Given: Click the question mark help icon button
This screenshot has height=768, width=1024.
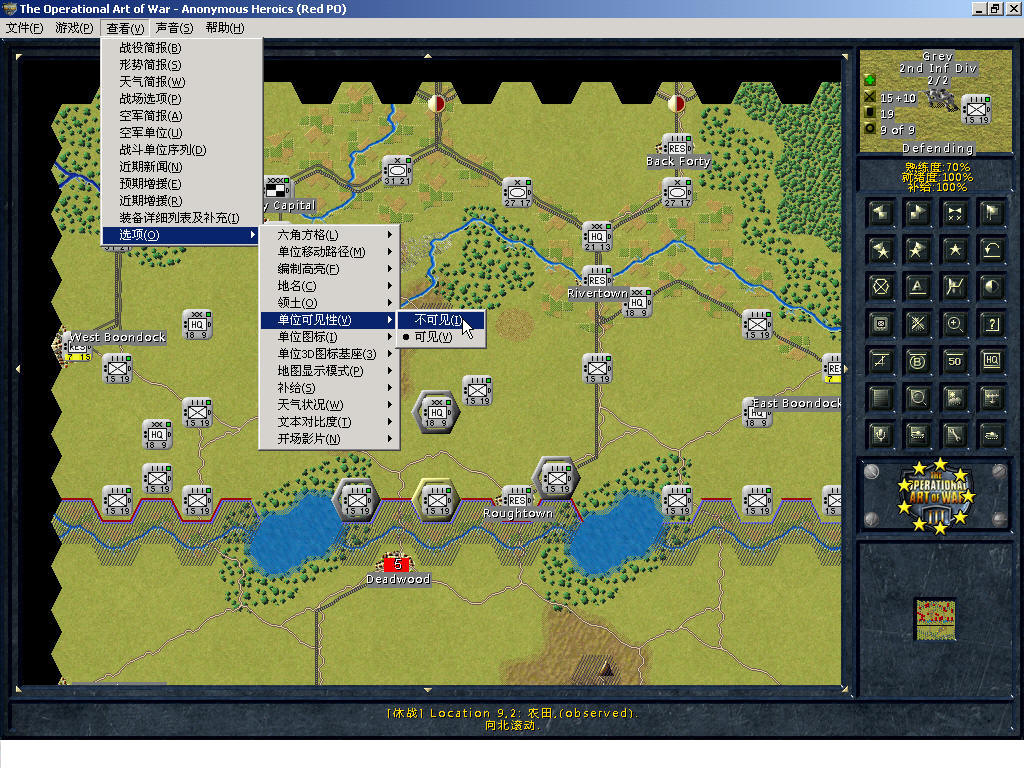Looking at the screenshot, I should tap(992, 323).
